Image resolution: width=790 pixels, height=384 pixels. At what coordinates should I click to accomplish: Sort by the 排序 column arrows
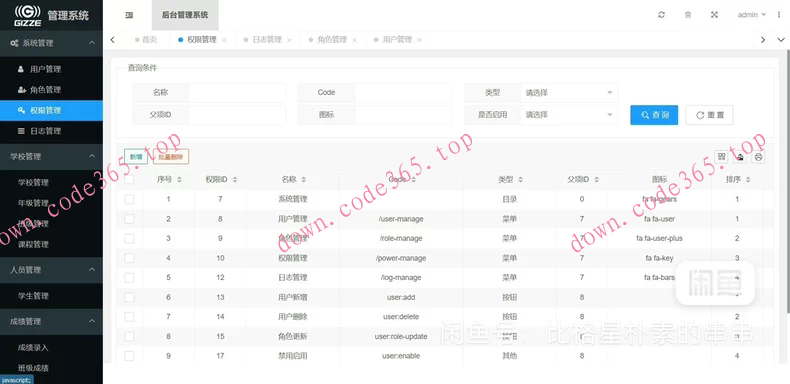point(748,179)
